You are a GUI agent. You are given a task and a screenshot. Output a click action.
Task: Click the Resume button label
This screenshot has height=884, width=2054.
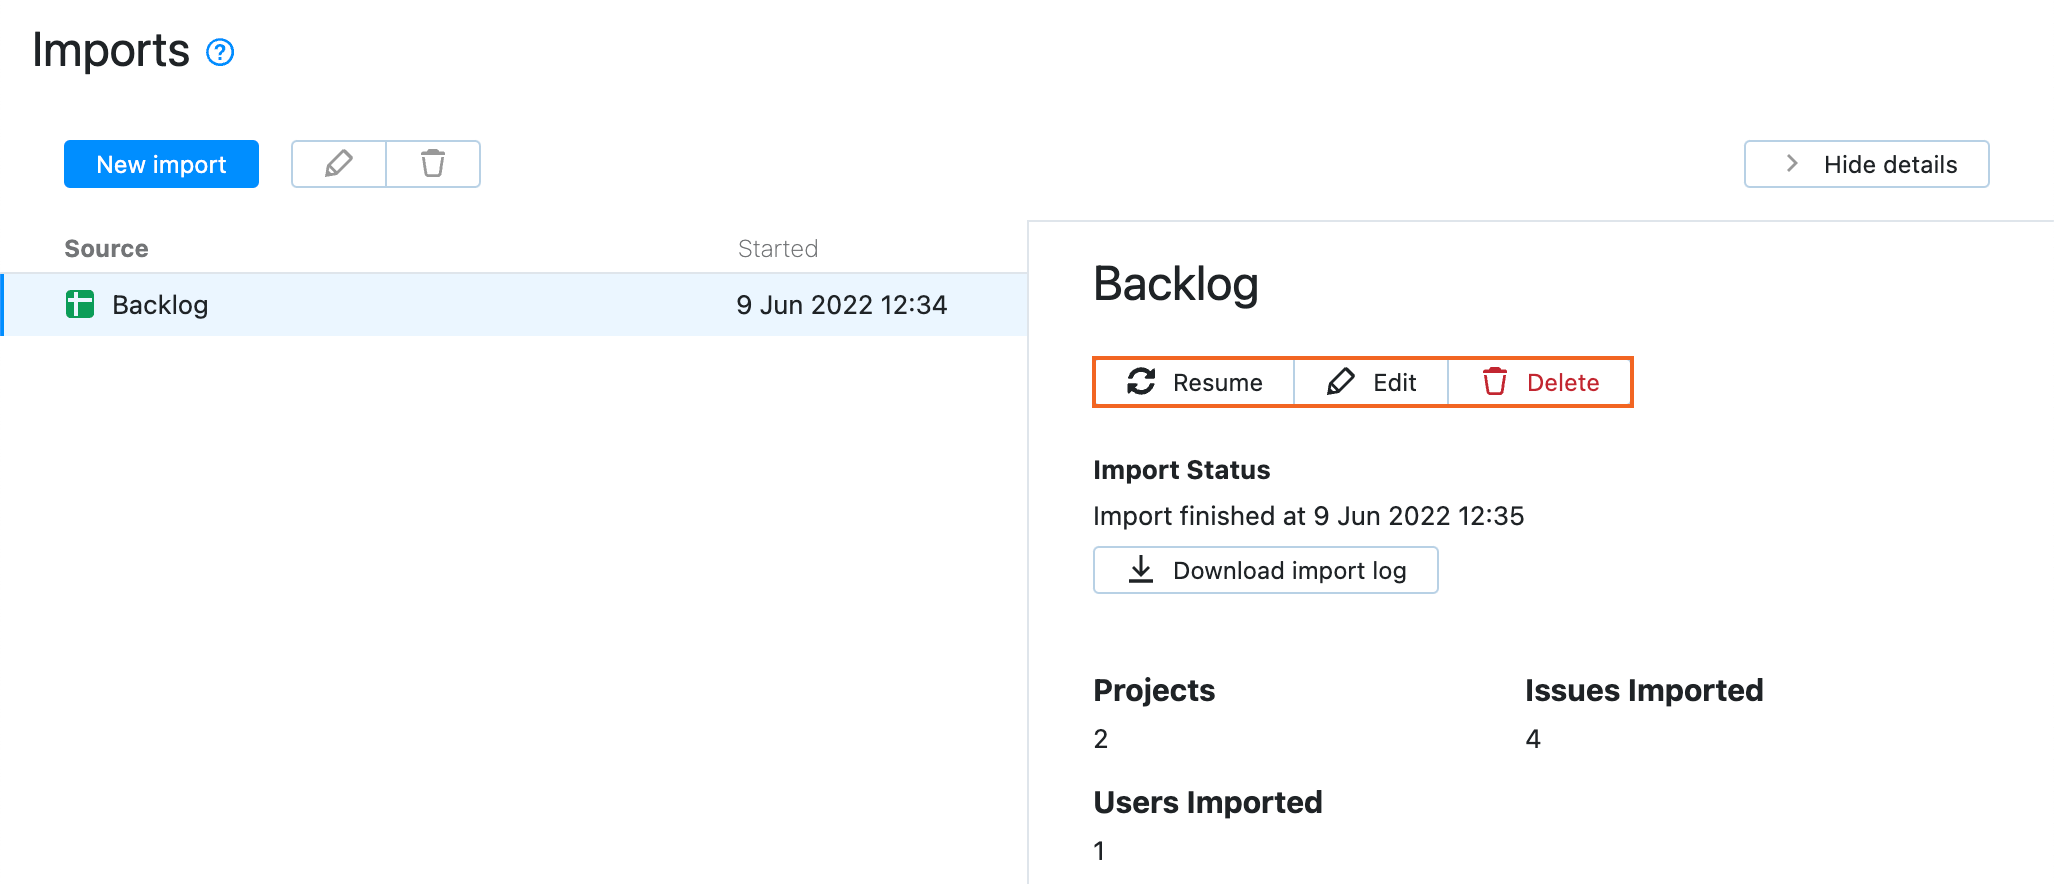coord(1217,383)
